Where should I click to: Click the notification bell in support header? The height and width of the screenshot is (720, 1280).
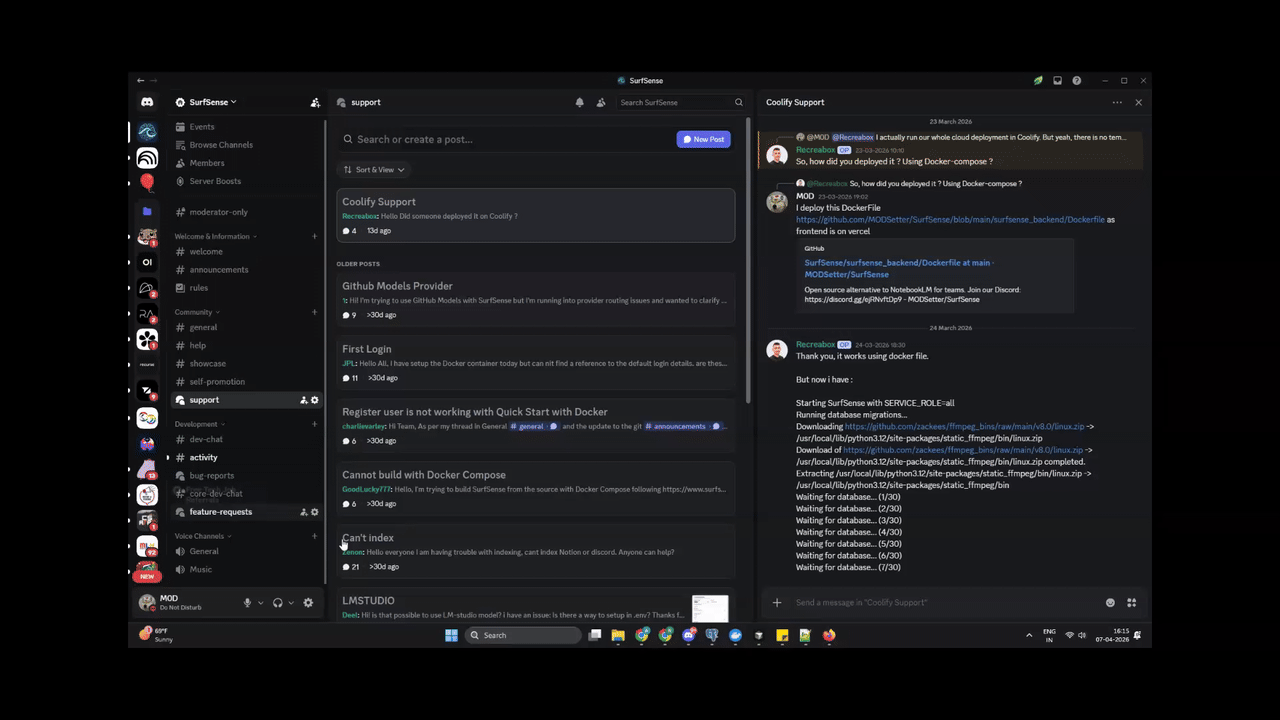pos(579,102)
